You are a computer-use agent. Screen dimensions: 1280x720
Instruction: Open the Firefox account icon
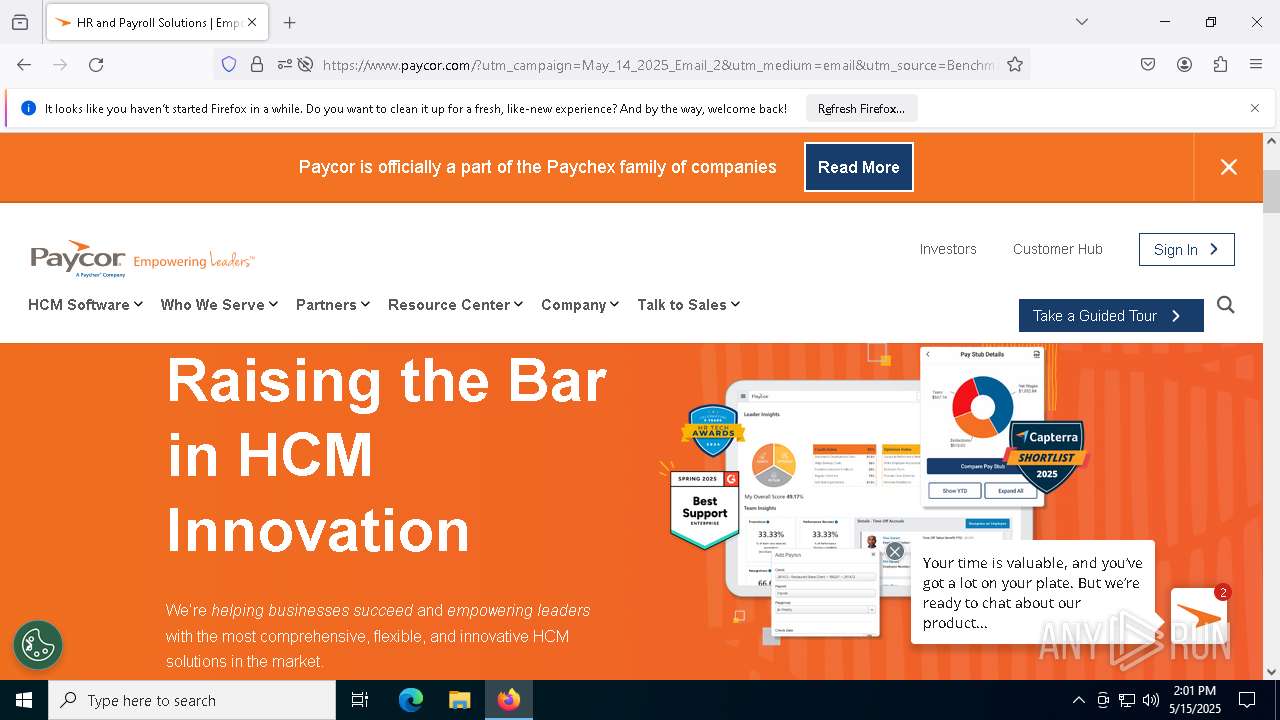[x=1184, y=64]
